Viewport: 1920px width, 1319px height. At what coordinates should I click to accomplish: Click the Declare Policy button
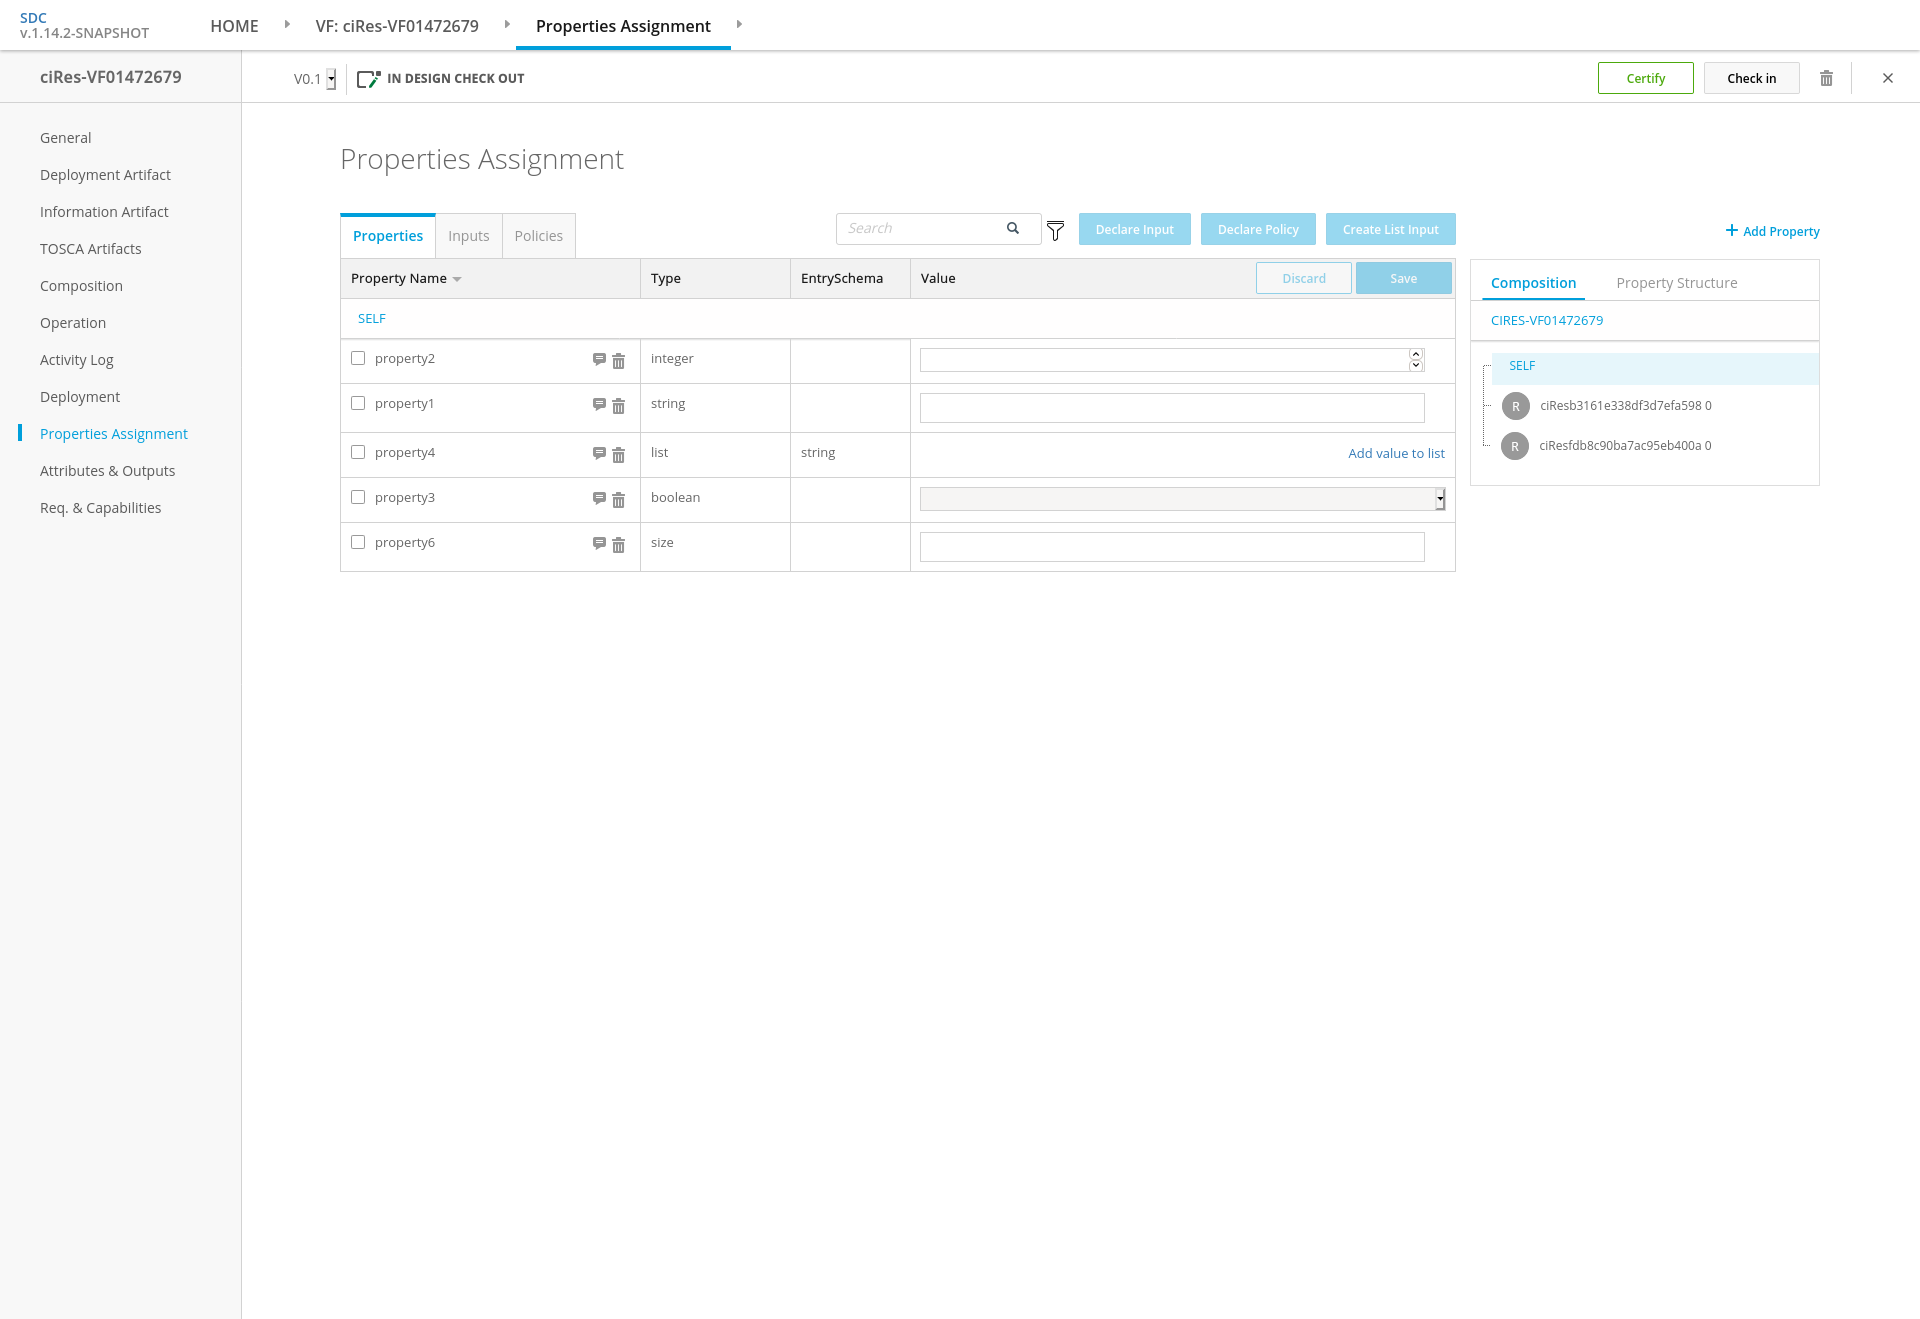(x=1258, y=229)
